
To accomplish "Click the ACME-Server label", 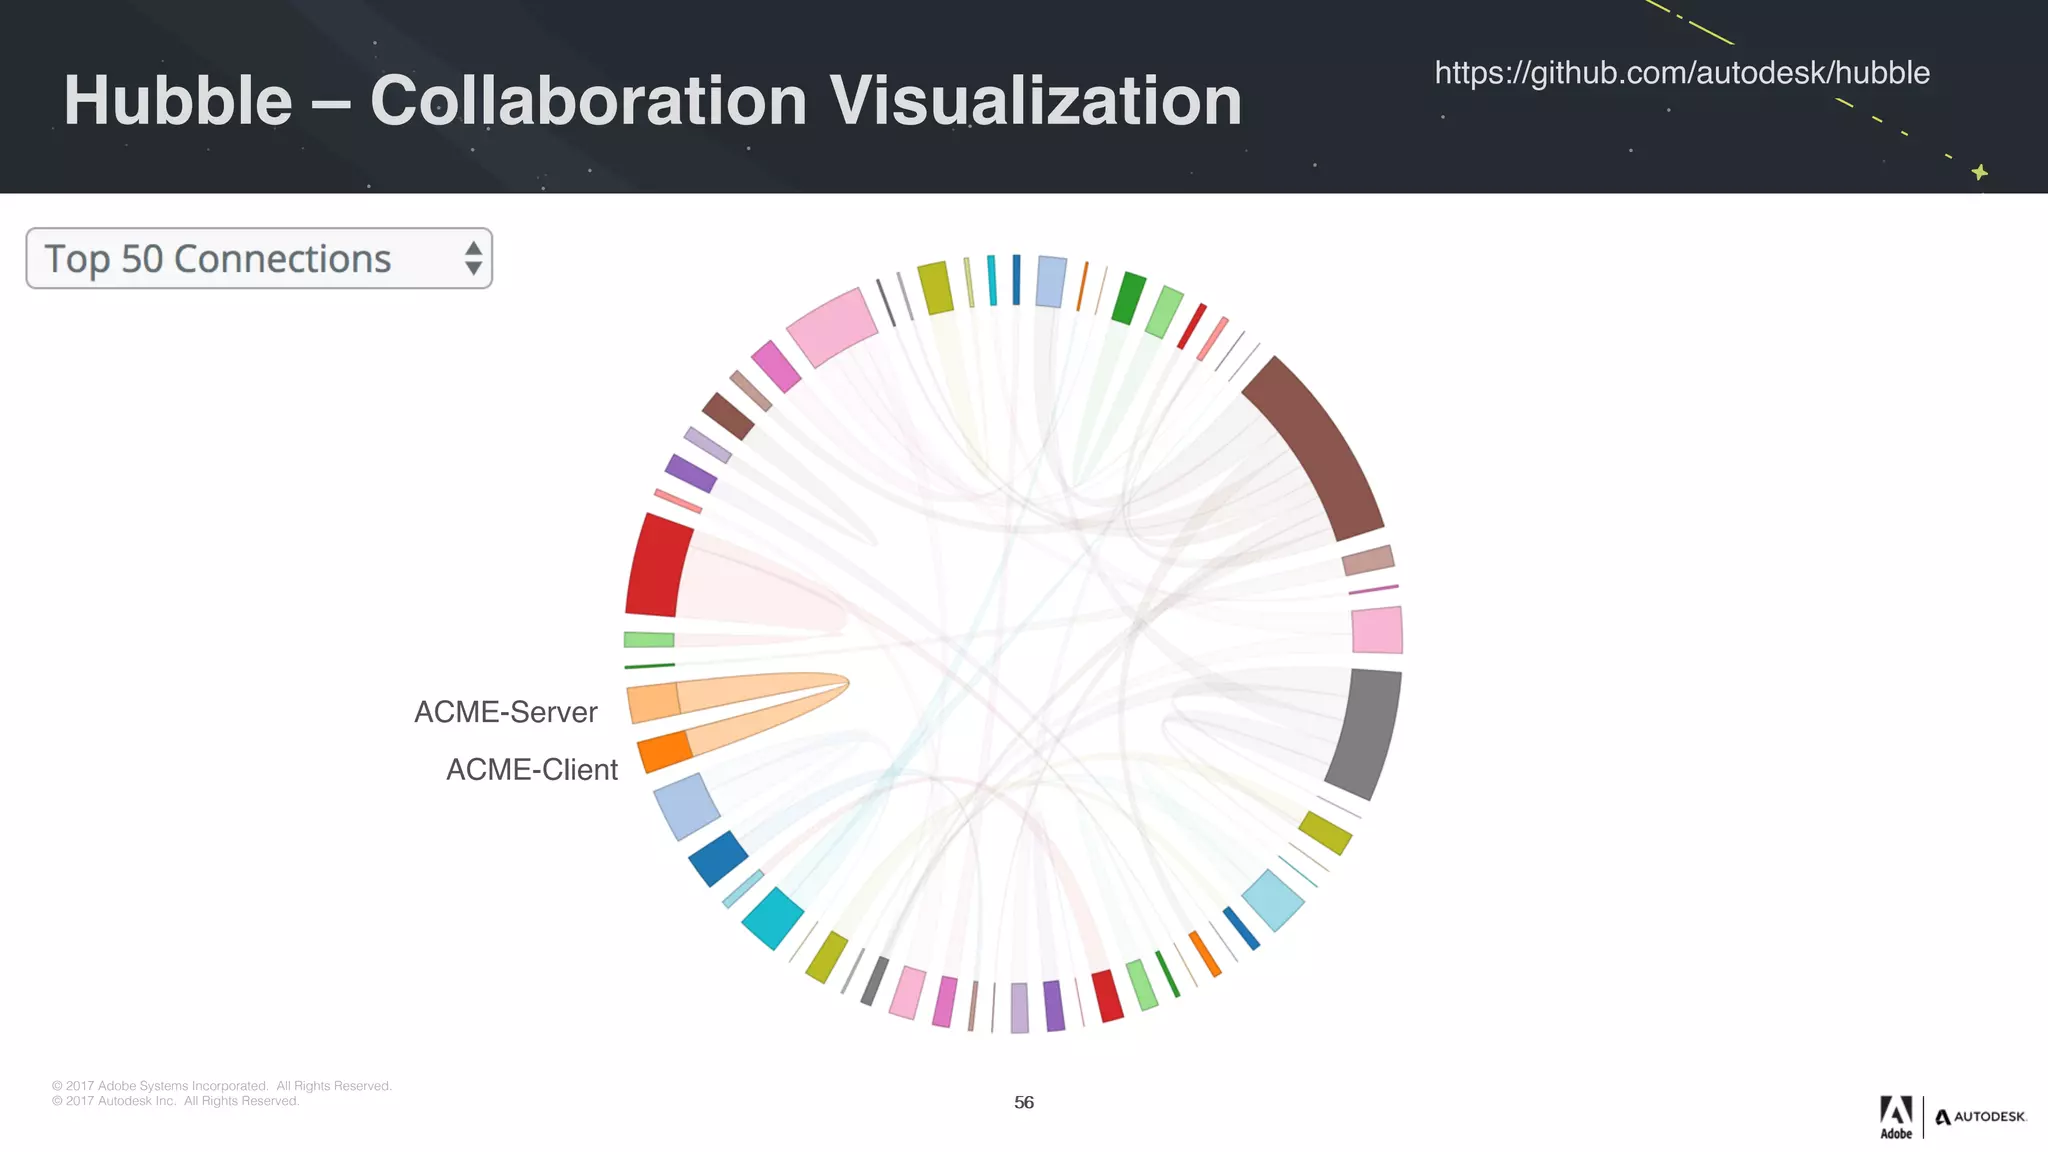I will 505,712.
